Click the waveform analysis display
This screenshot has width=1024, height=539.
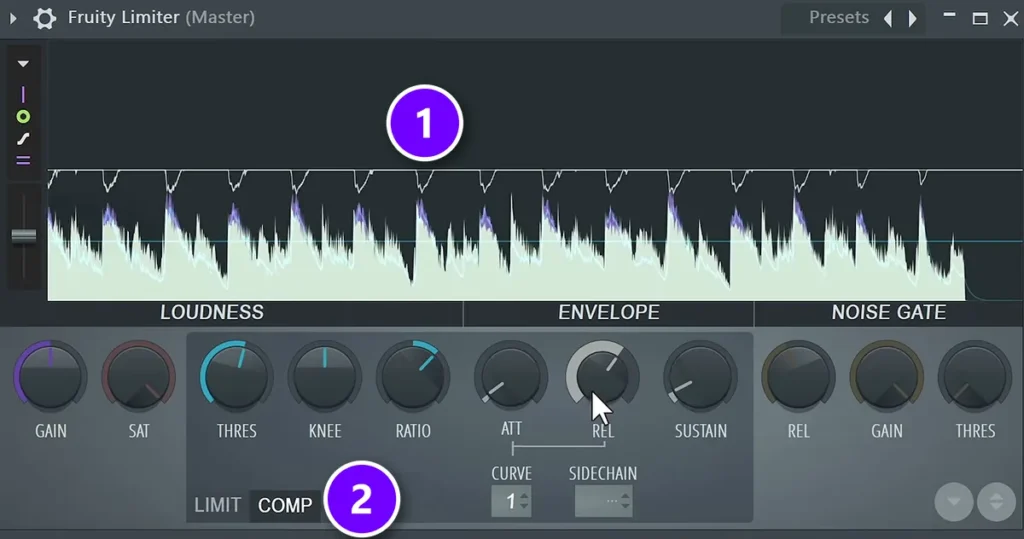[534, 173]
